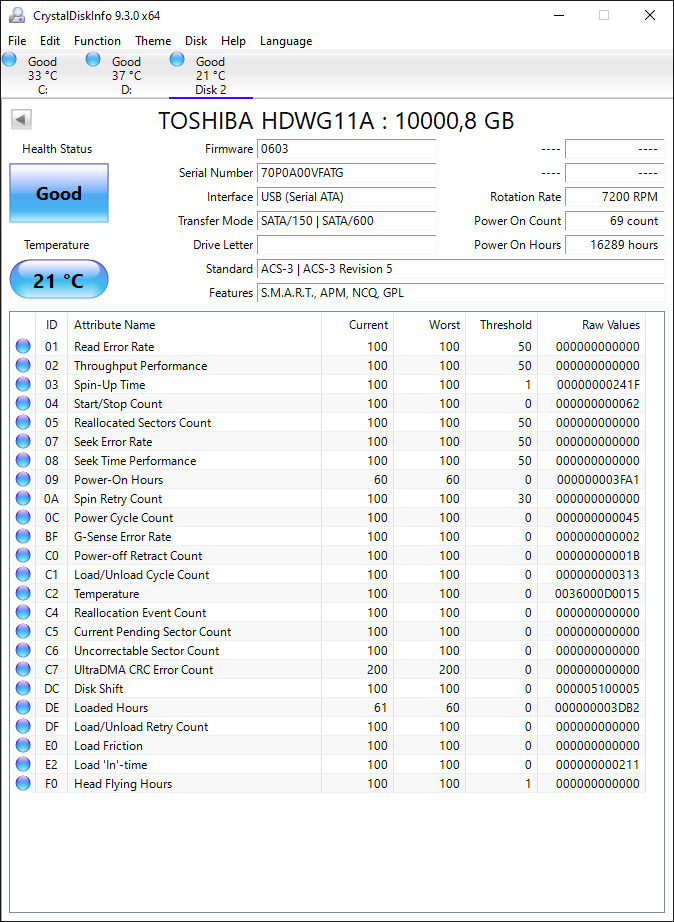Click the Raw Values column header
The height and width of the screenshot is (922, 674).
pos(591,325)
